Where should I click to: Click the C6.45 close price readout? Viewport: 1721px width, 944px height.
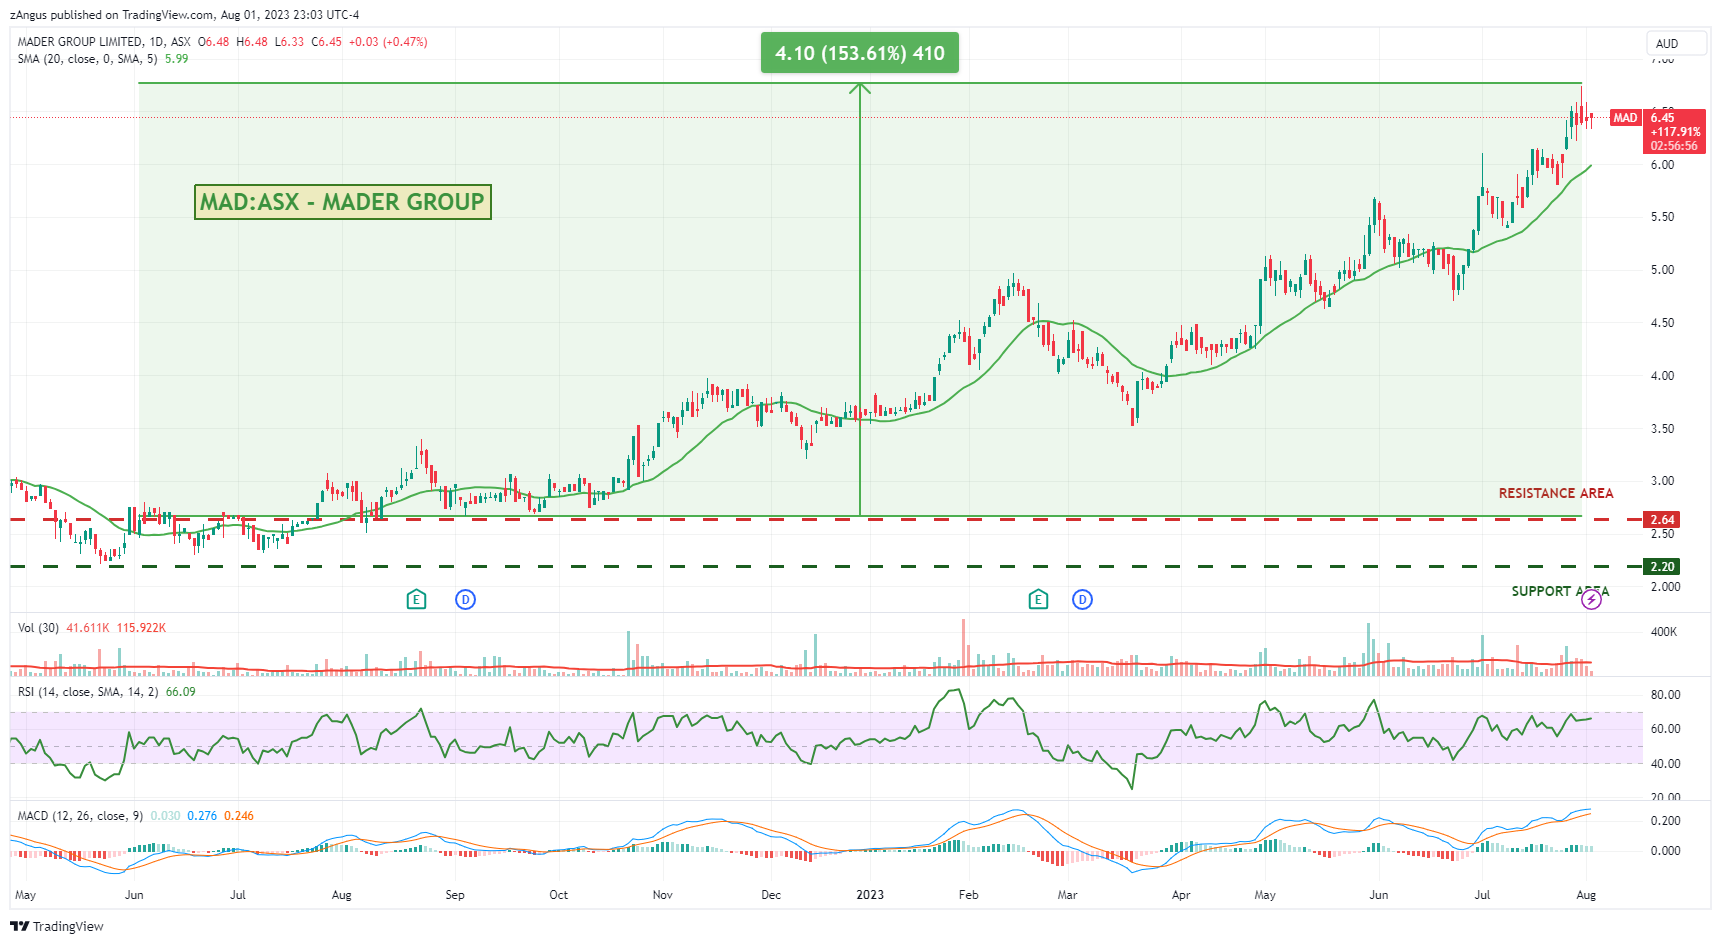(326, 42)
